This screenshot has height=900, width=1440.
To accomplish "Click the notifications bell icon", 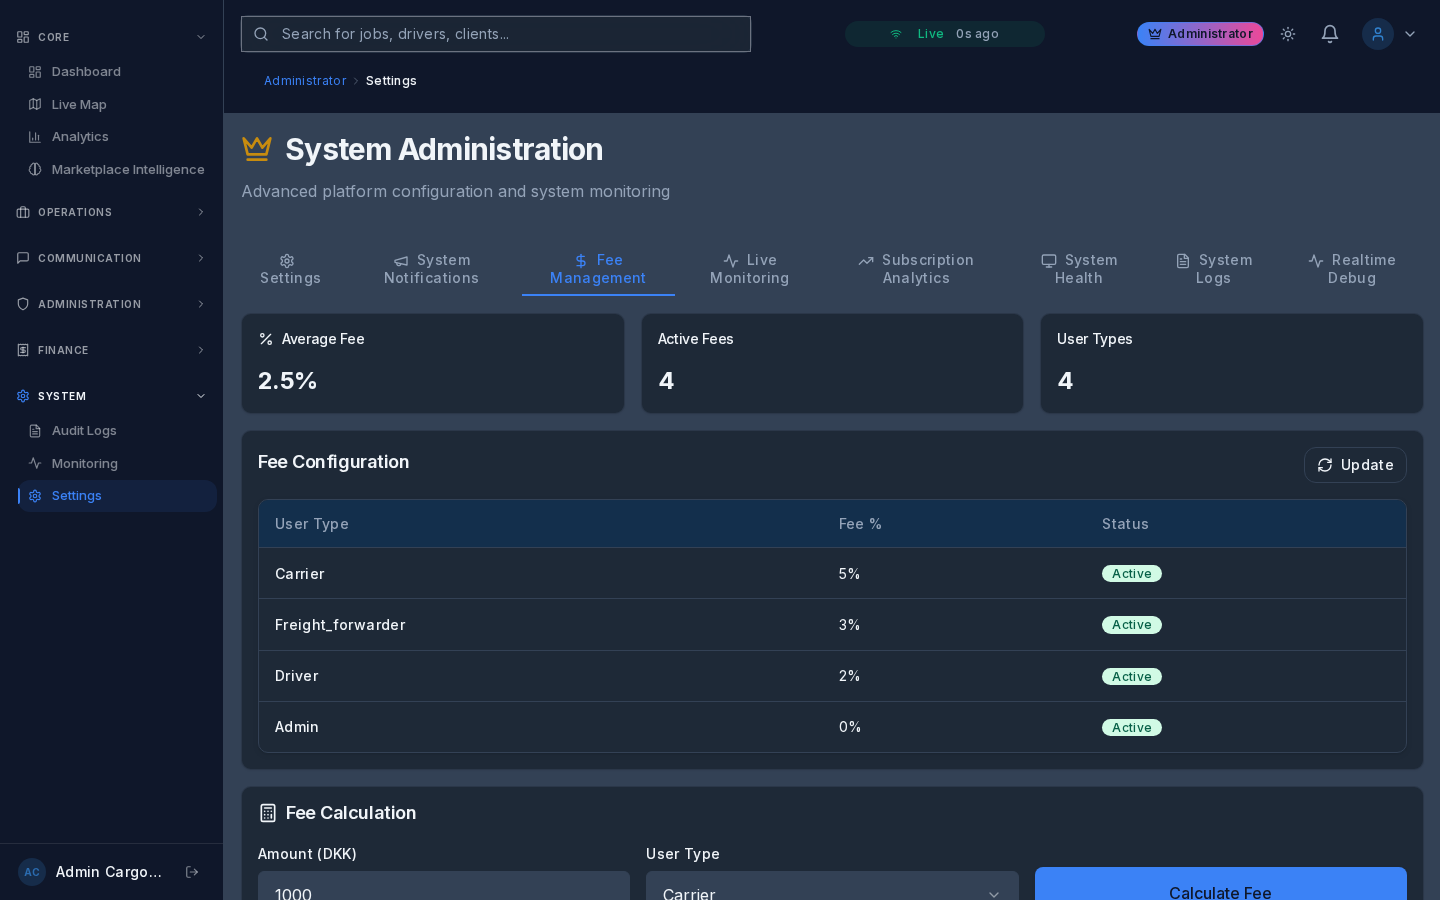I will coord(1329,34).
